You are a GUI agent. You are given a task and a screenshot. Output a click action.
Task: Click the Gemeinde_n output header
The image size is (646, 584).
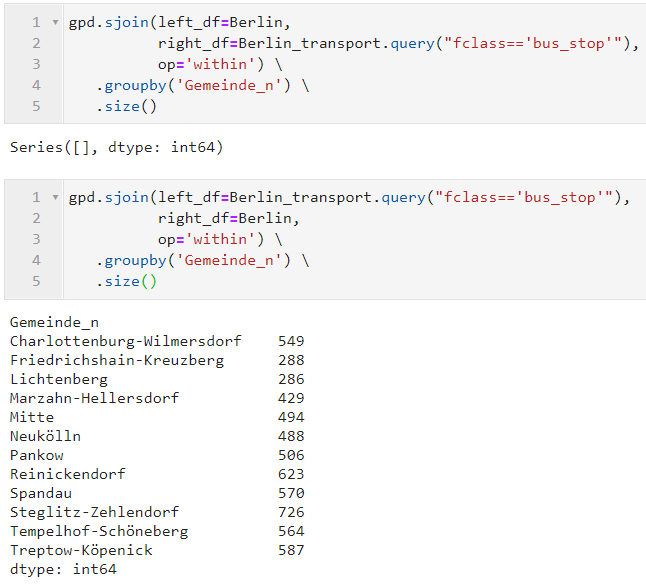click(x=54, y=322)
